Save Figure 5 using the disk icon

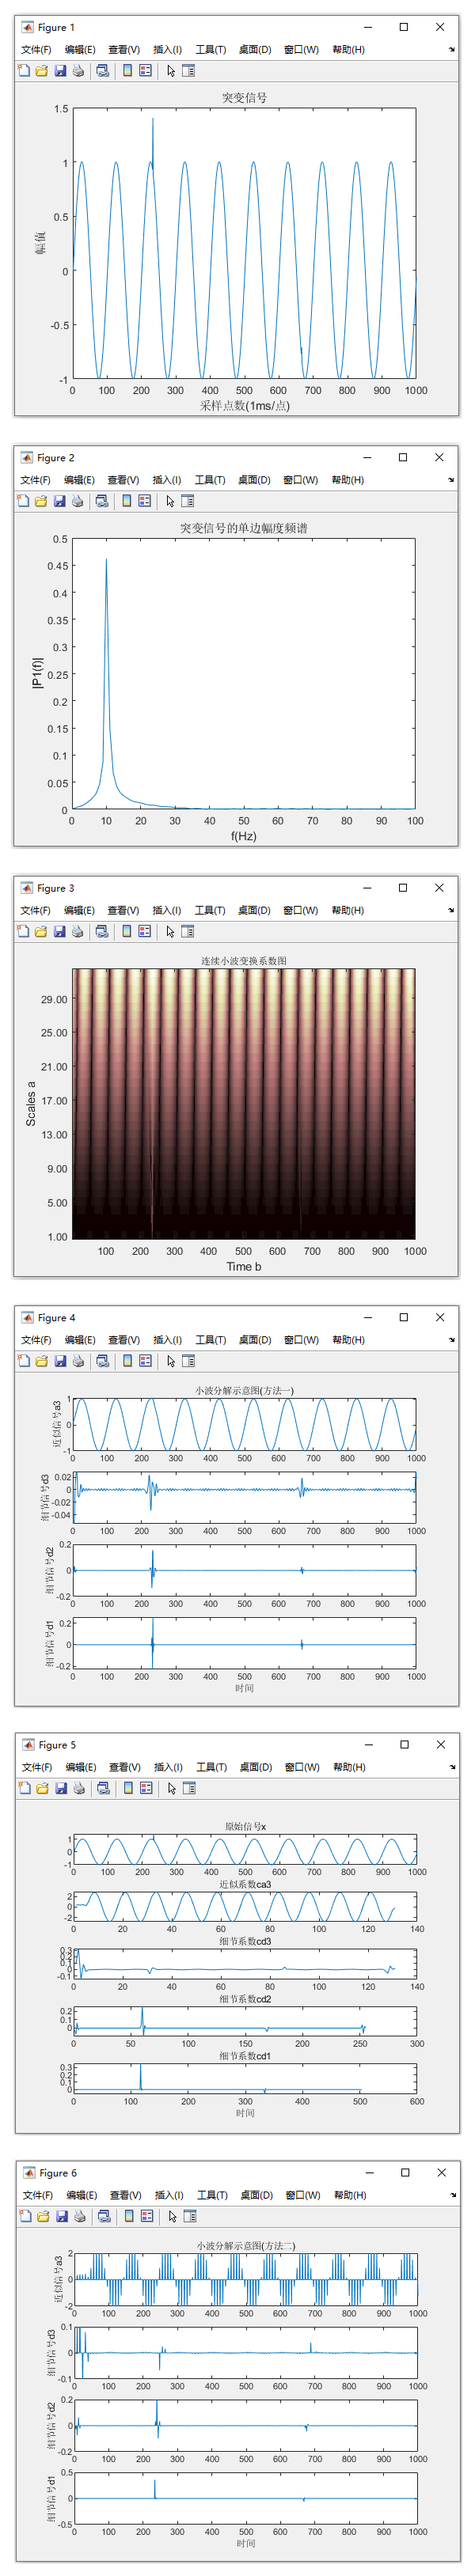(61, 1788)
